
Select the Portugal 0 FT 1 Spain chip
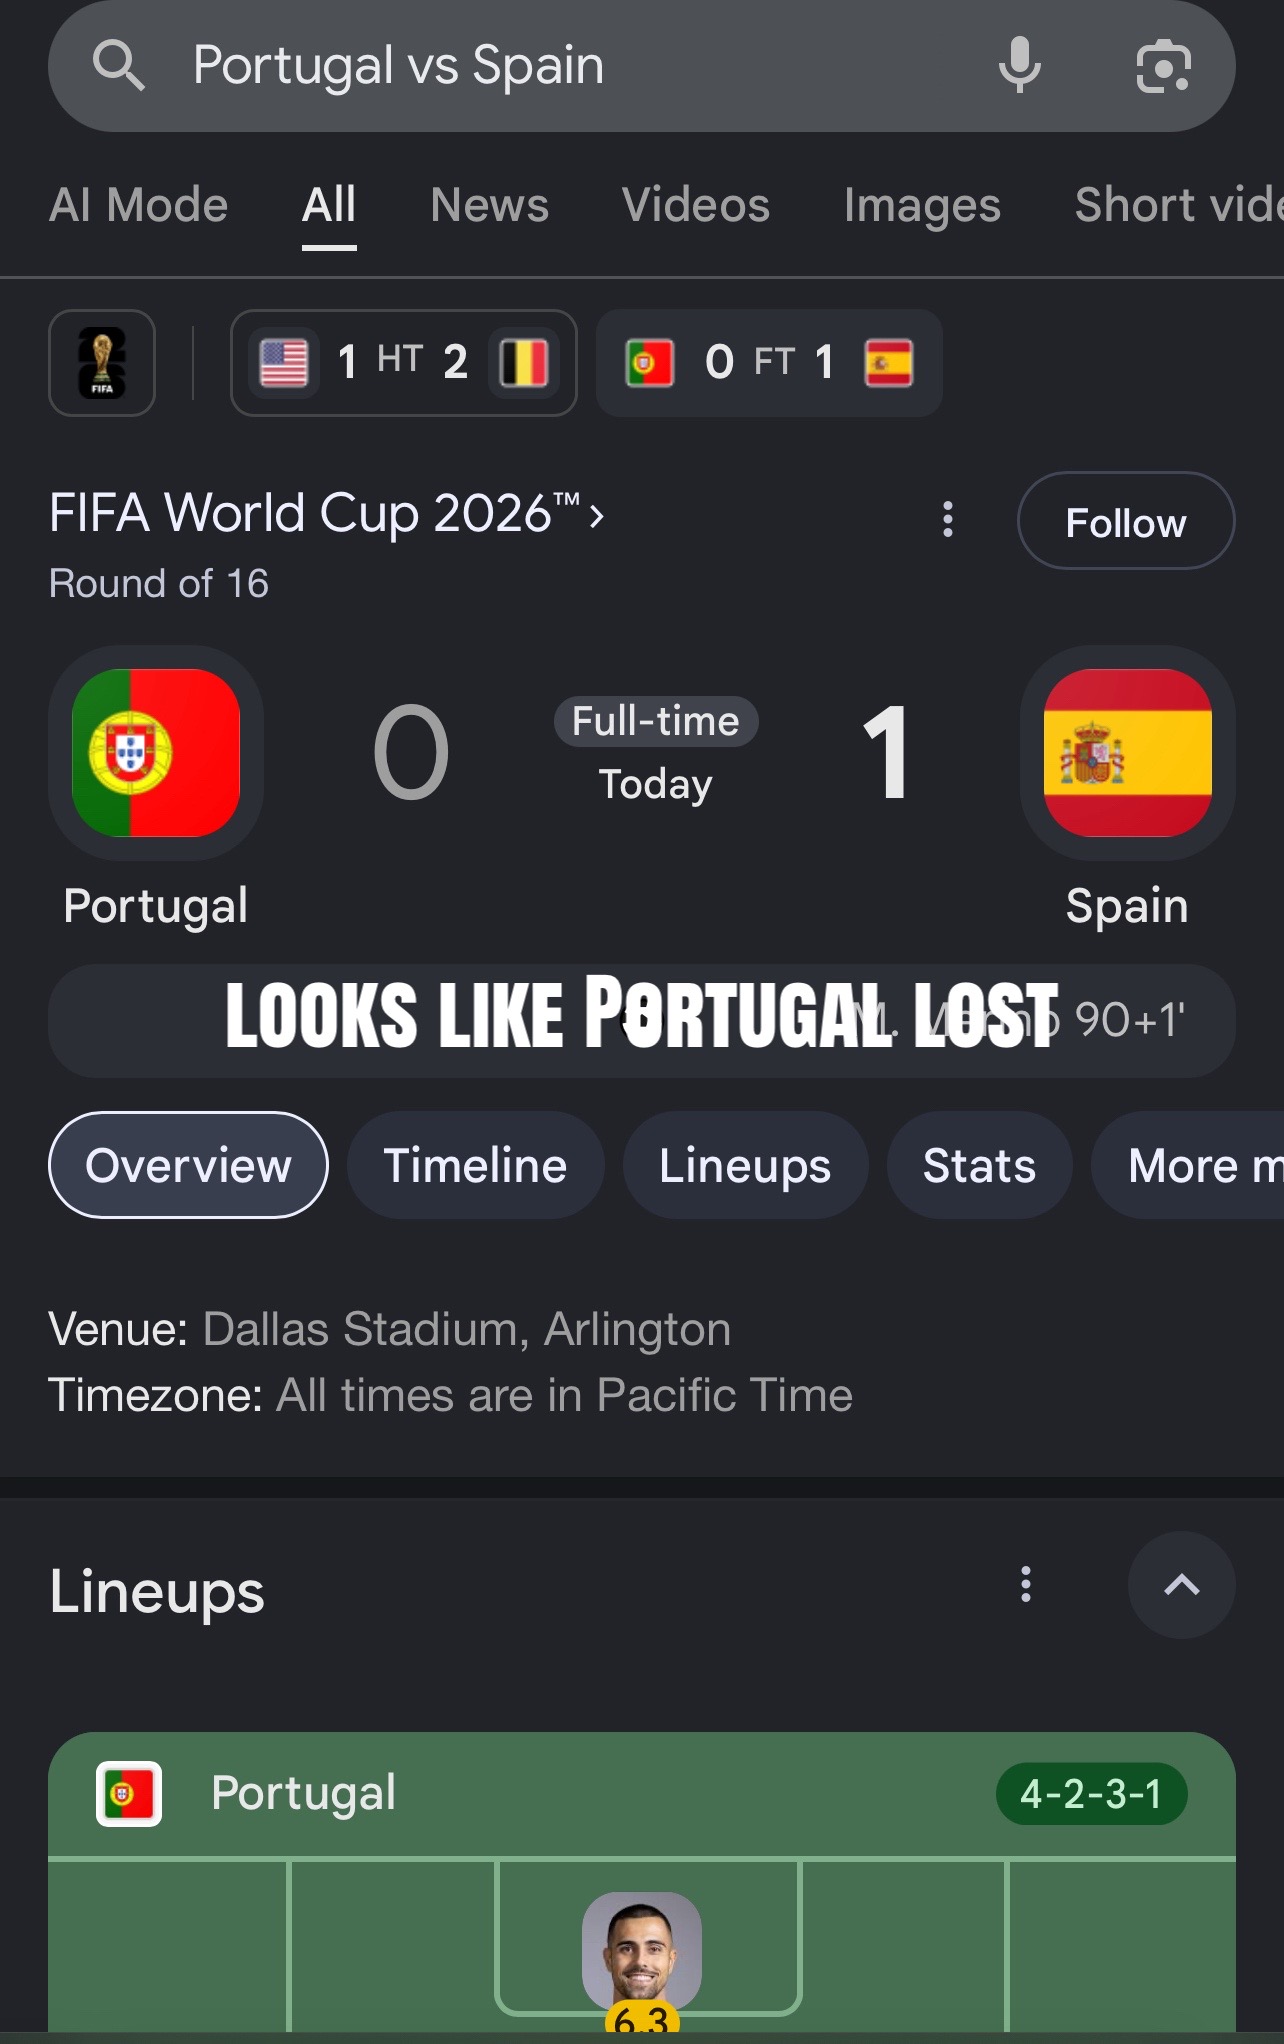point(769,362)
